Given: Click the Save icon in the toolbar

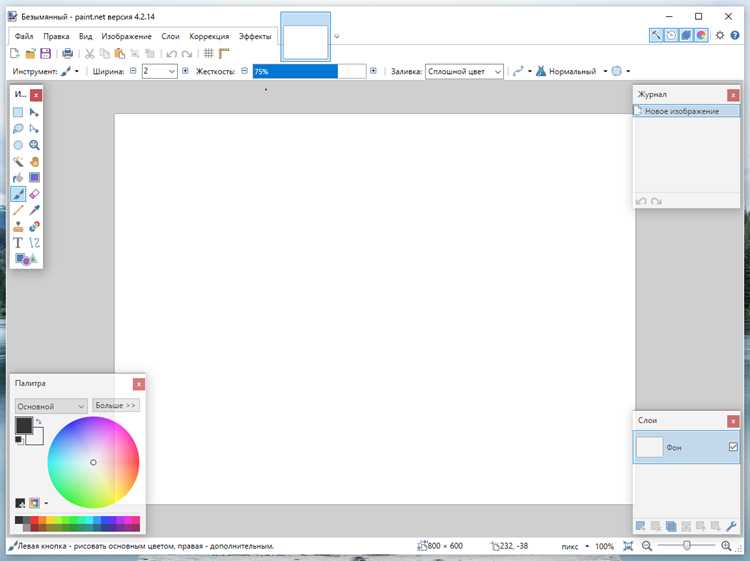Looking at the screenshot, I should (45, 54).
